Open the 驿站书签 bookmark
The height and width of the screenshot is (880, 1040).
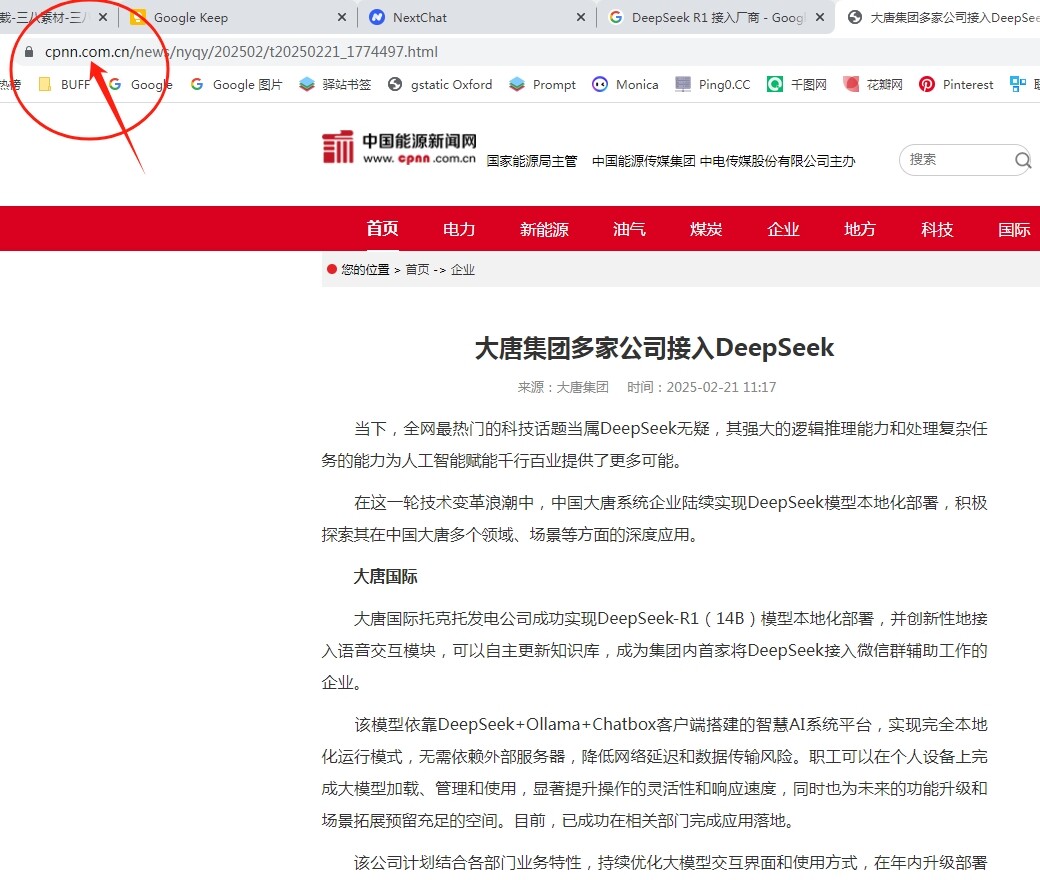point(335,84)
